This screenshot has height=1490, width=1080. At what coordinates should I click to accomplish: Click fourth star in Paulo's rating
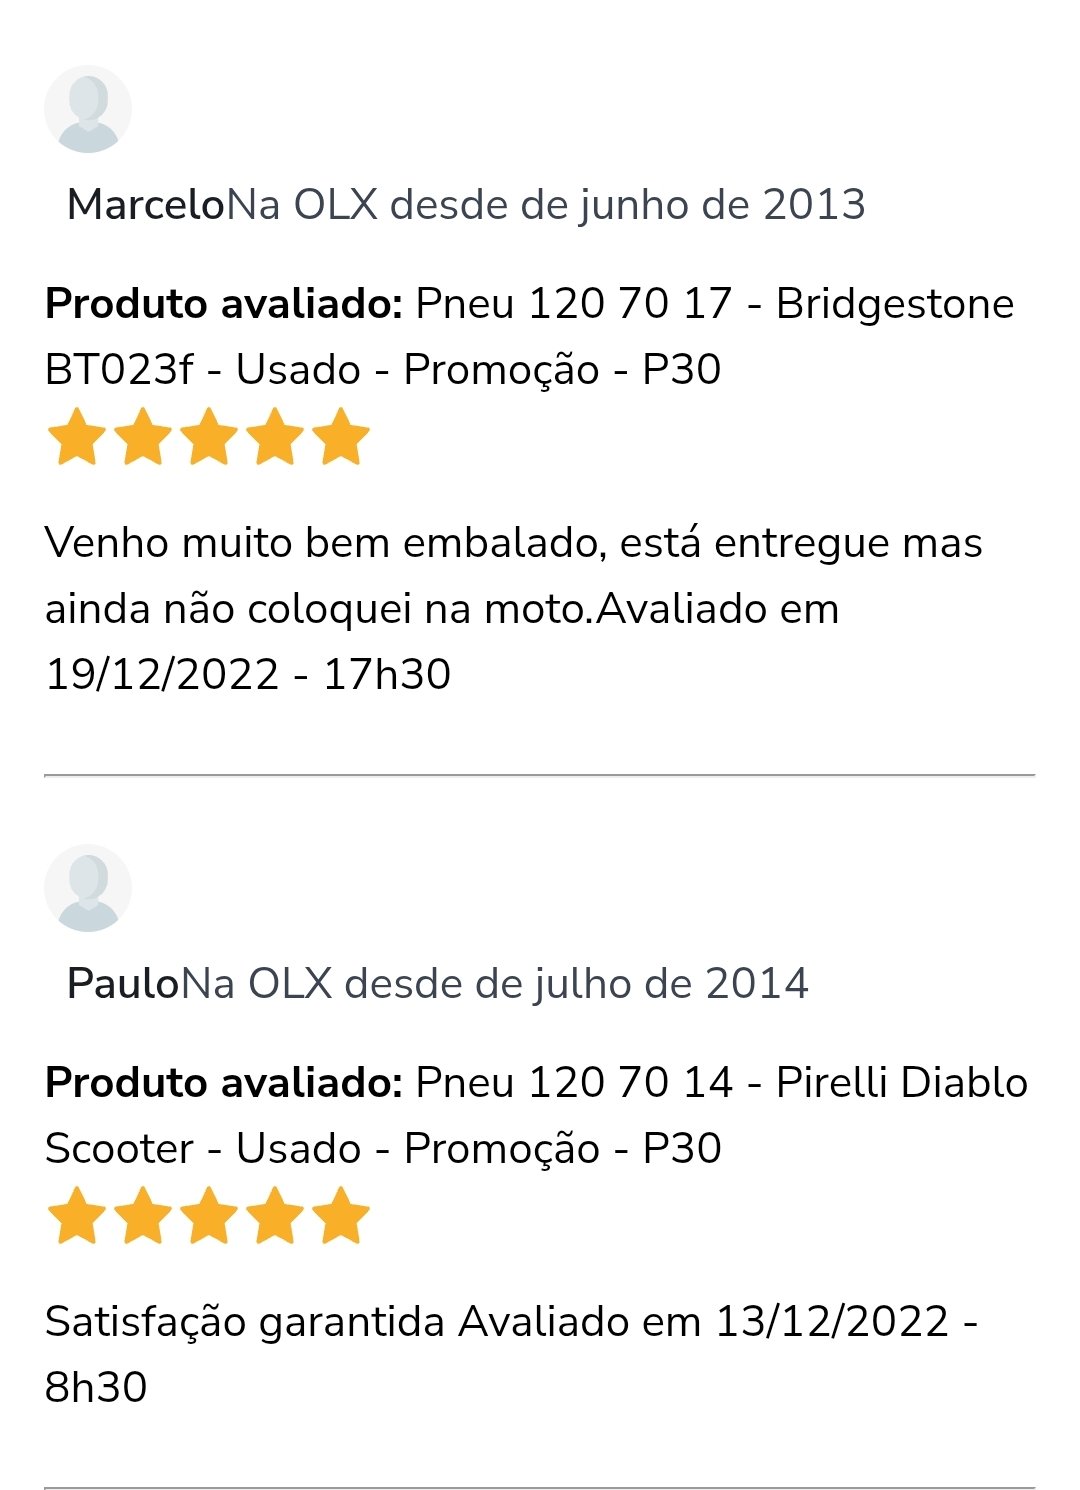point(275,1216)
